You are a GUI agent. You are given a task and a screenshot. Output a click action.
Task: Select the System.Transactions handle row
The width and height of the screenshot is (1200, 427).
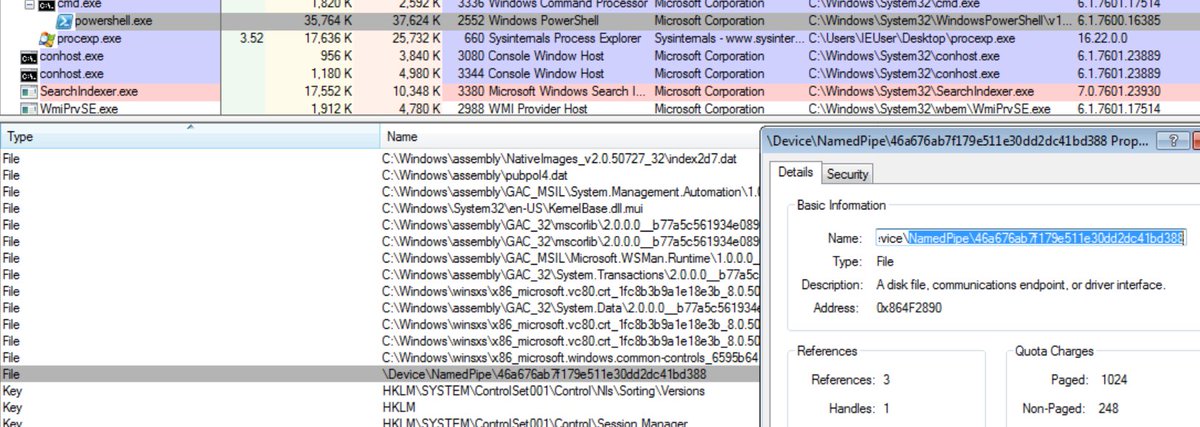tap(380, 274)
